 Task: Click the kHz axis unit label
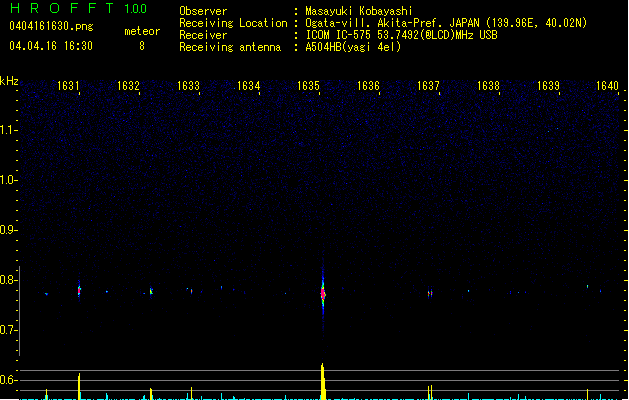click(9, 80)
